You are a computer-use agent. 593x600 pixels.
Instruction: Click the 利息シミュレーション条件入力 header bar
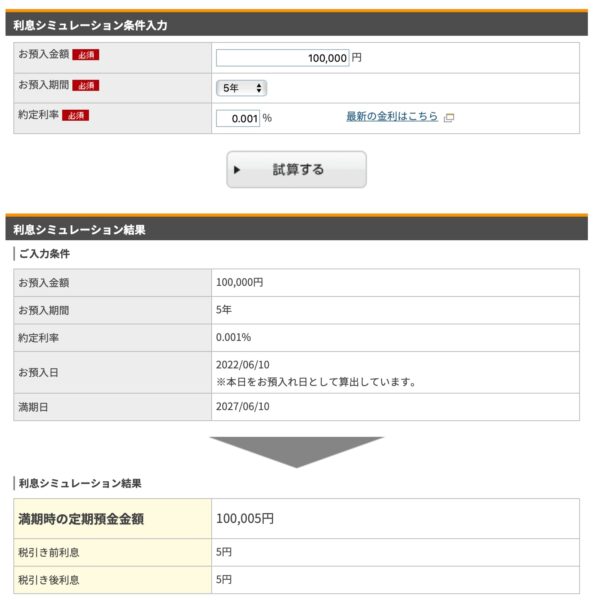click(x=296, y=24)
